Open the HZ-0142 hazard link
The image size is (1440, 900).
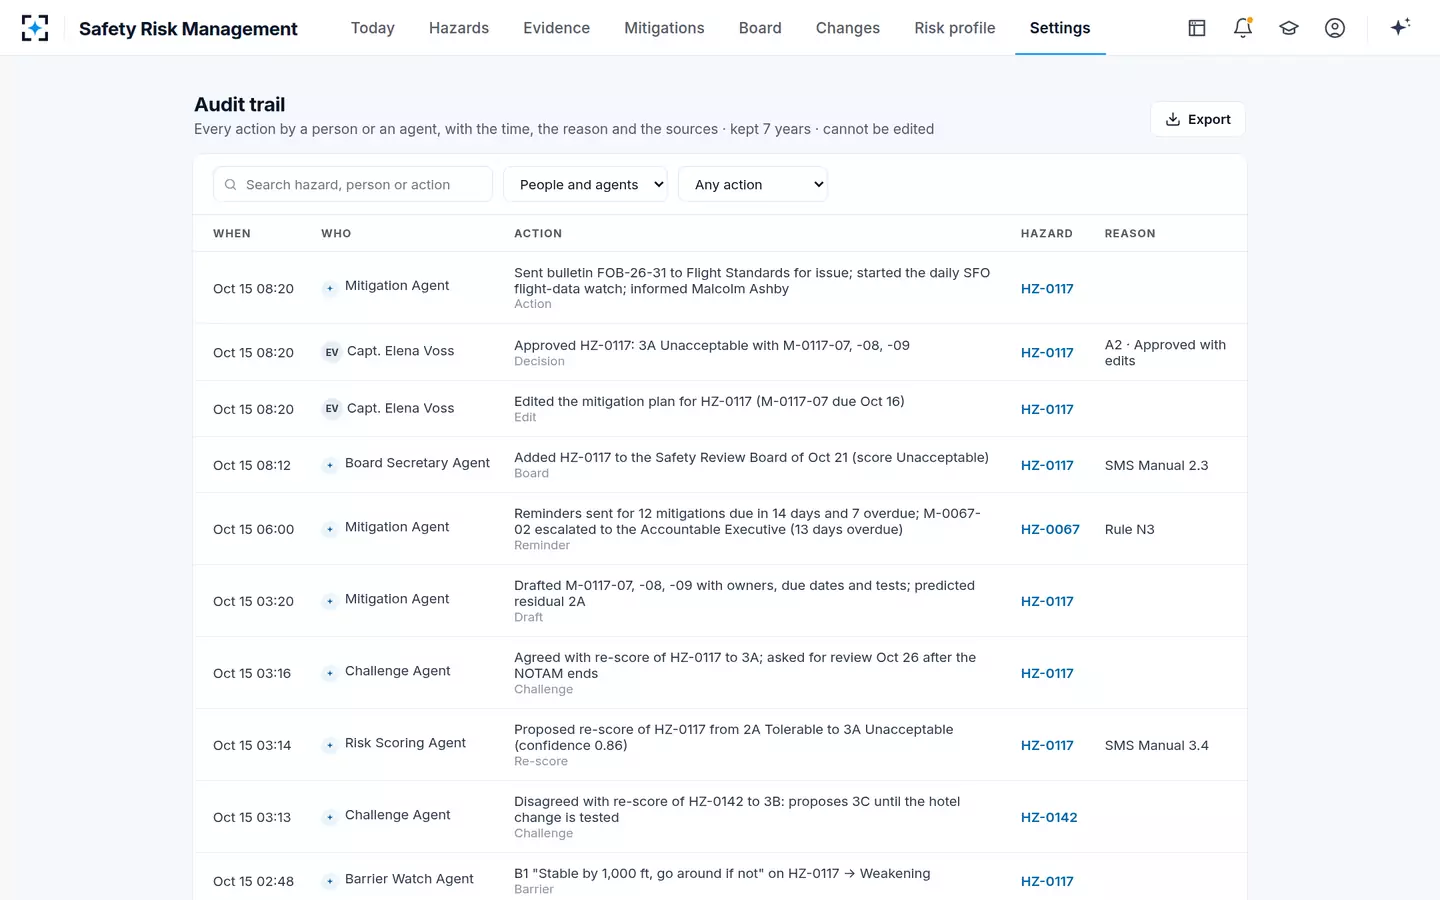point(1049,817)
